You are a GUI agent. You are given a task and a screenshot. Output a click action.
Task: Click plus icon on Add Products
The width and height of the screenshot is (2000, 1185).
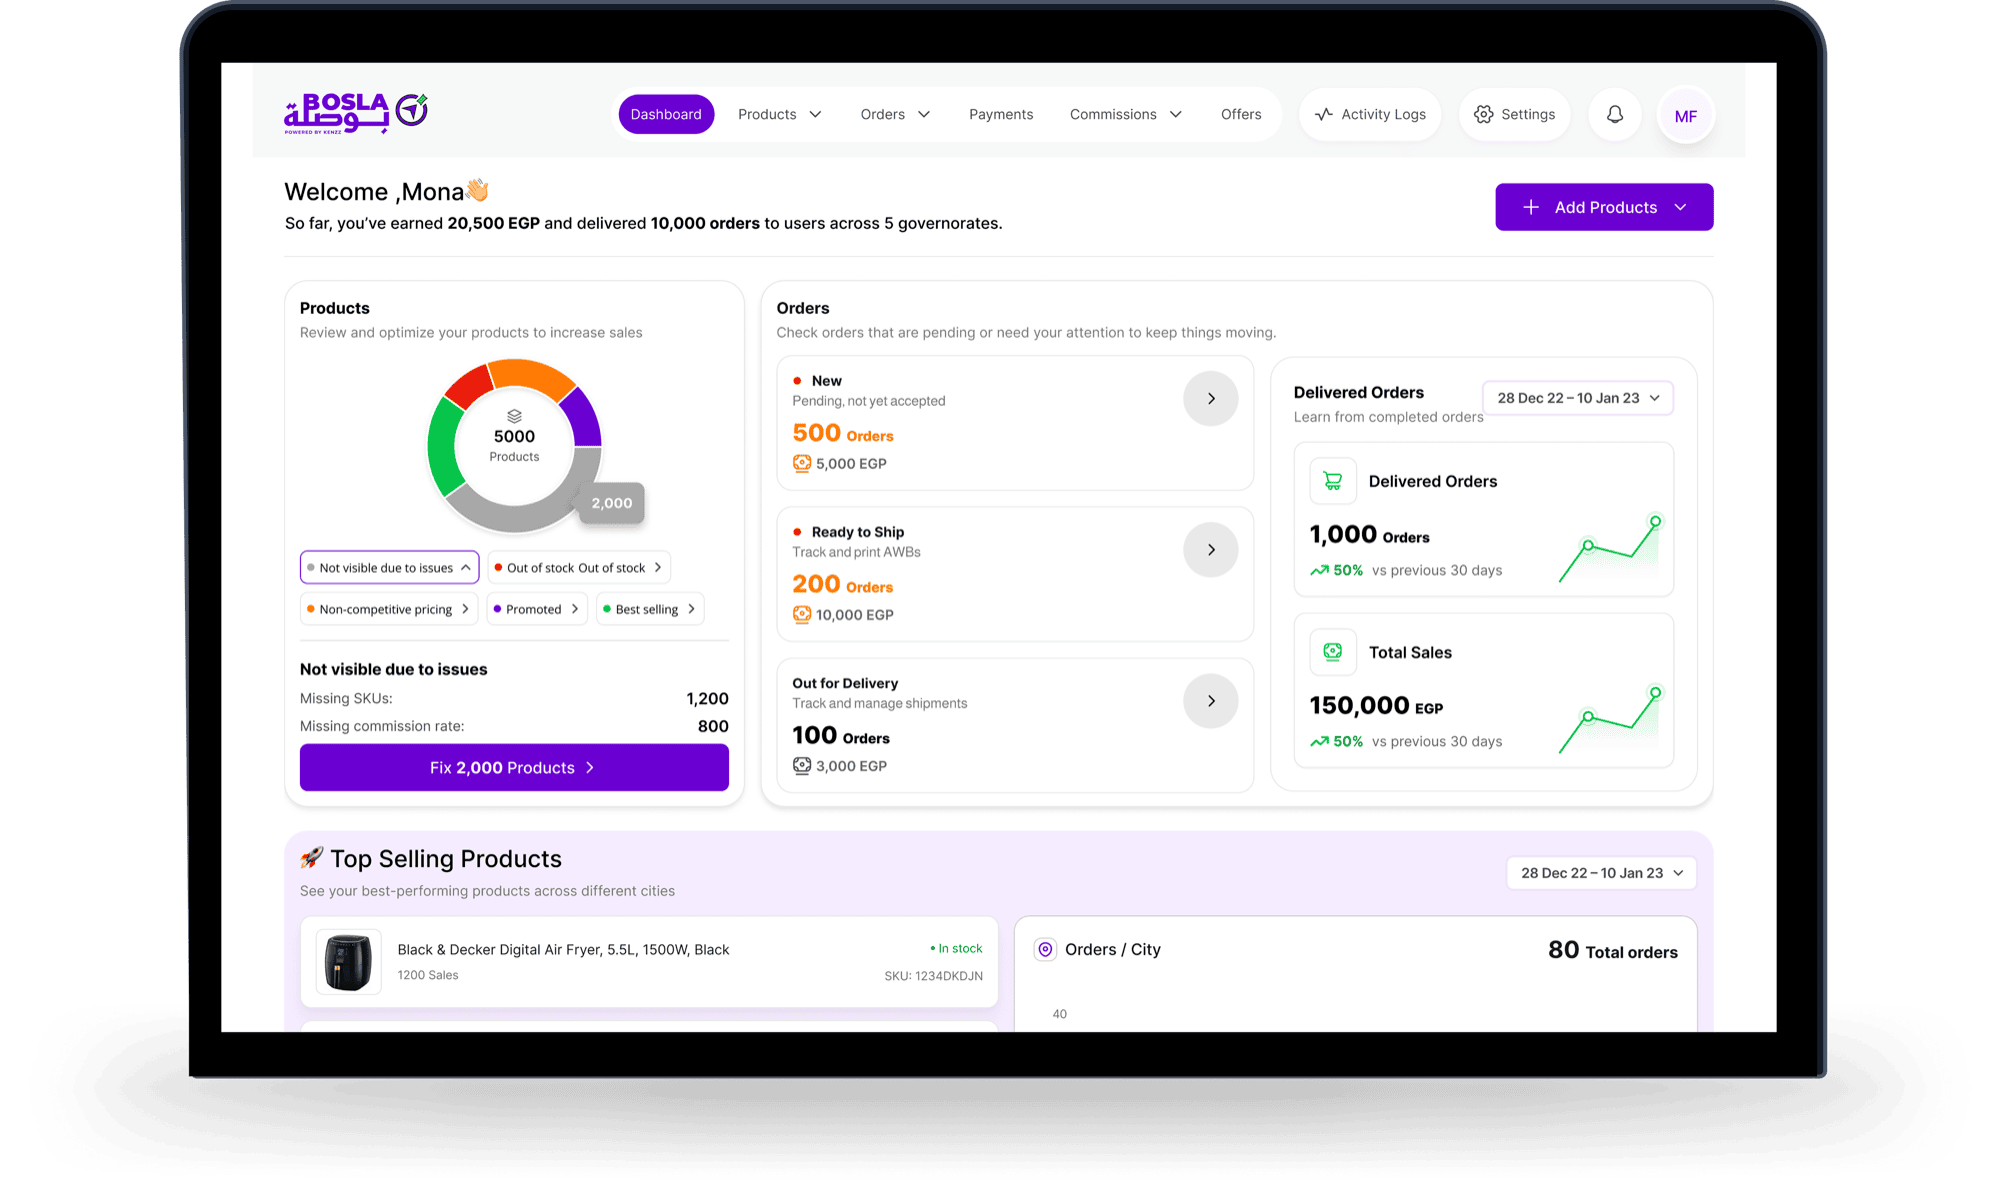pos(1531,207)
